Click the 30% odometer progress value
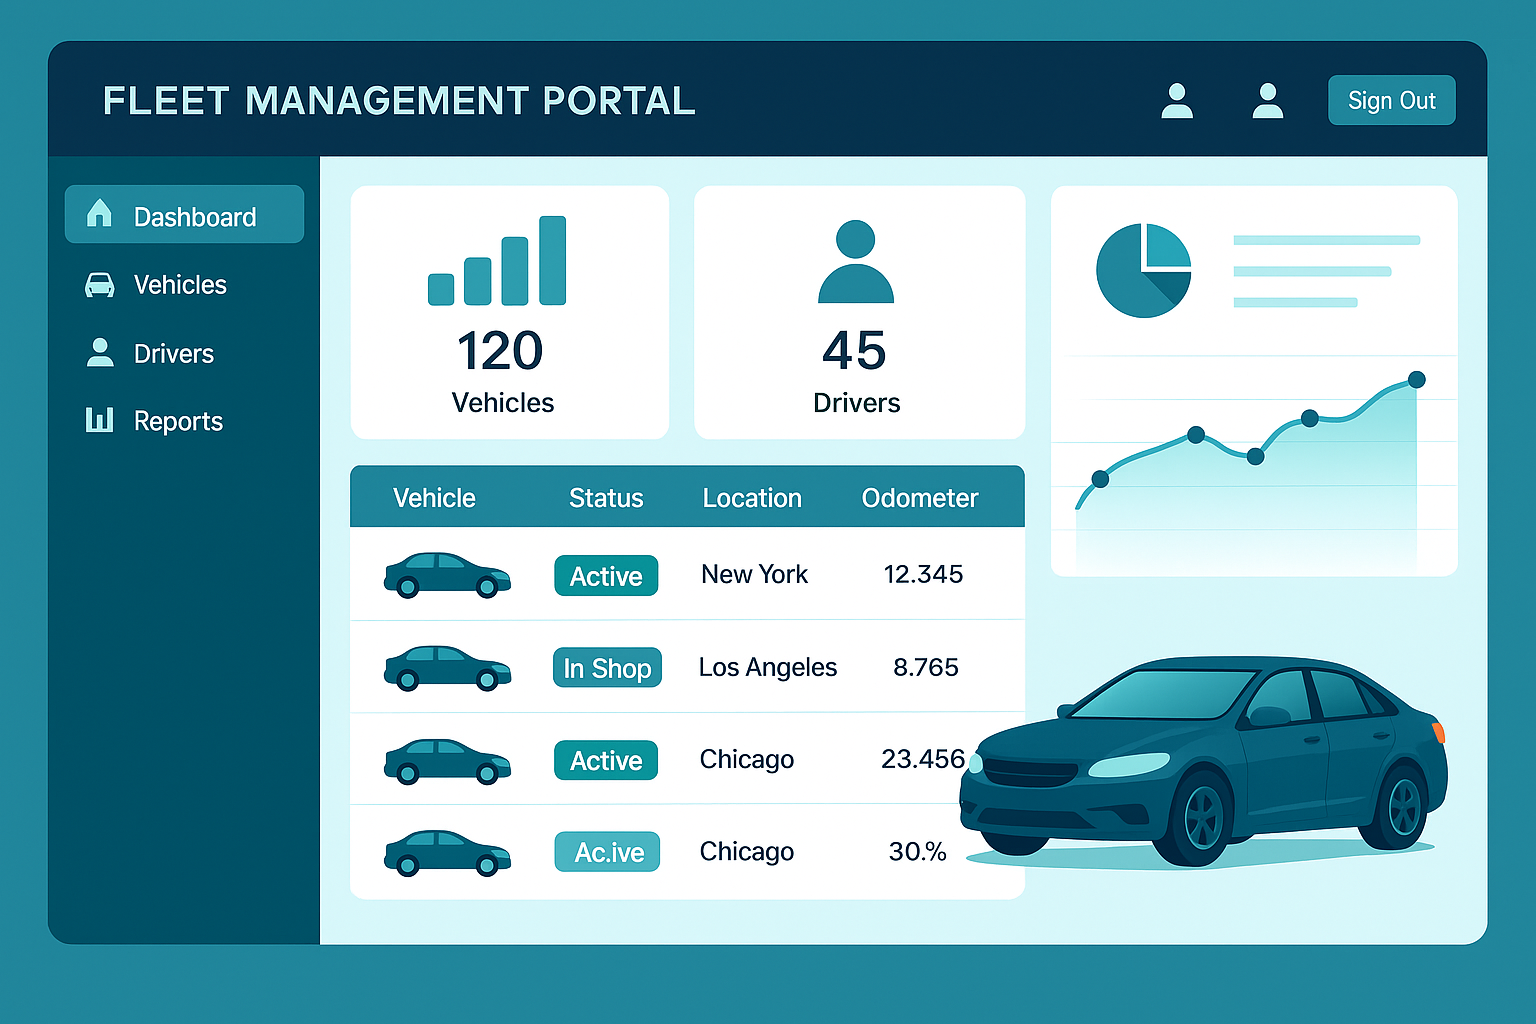Image resolution: width=1536 pixels, height=1024 pixels. click(x=917, y=851)
